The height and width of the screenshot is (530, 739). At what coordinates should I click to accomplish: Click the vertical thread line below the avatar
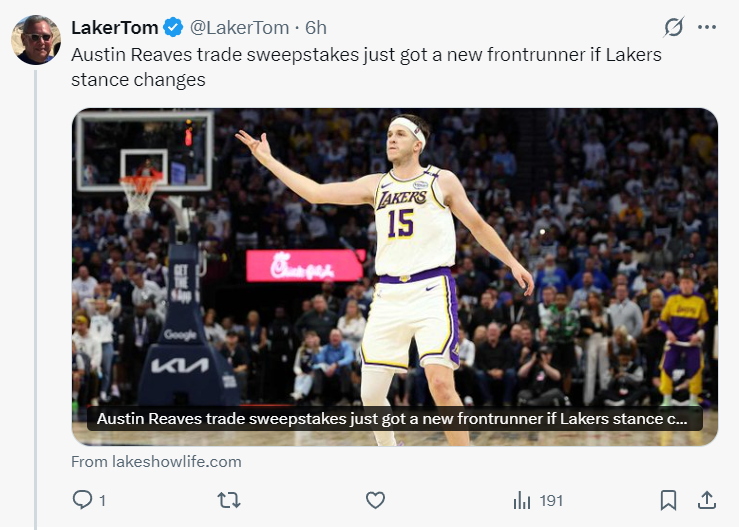click(36, 300)
